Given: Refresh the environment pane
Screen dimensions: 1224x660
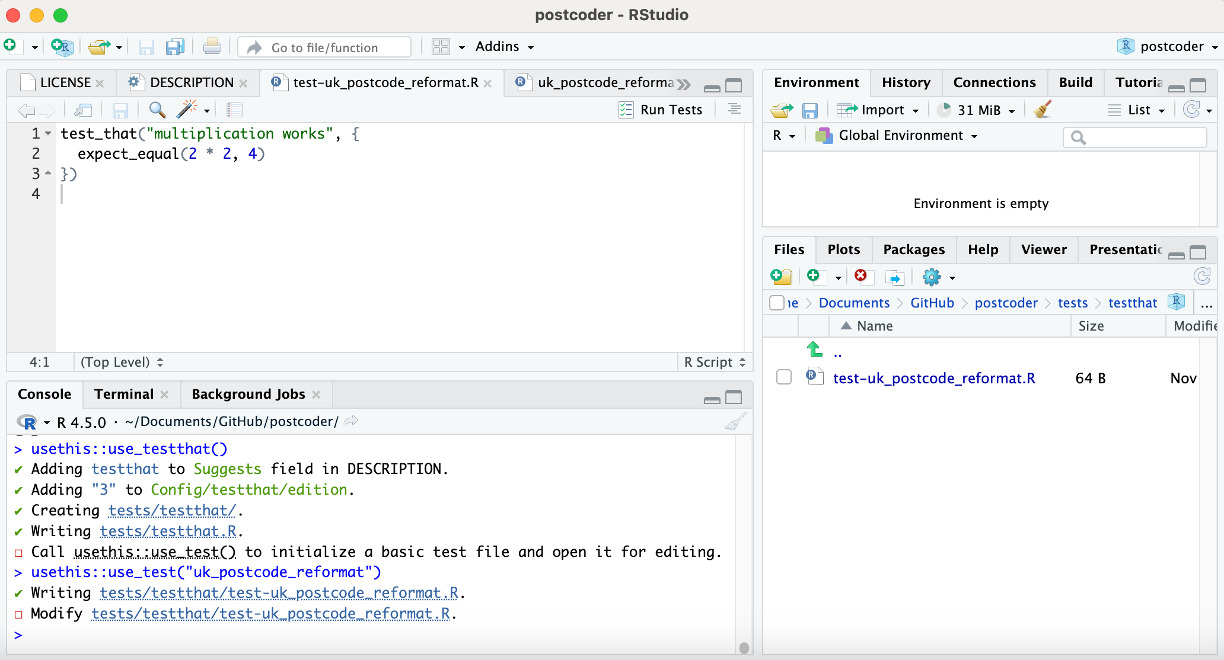Looking at the screenshot, I should tap(1192, 110).
